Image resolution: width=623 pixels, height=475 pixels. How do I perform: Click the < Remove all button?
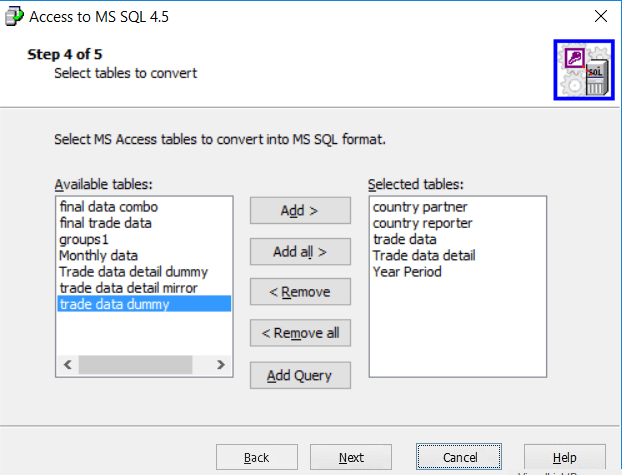tap(300, 333)
